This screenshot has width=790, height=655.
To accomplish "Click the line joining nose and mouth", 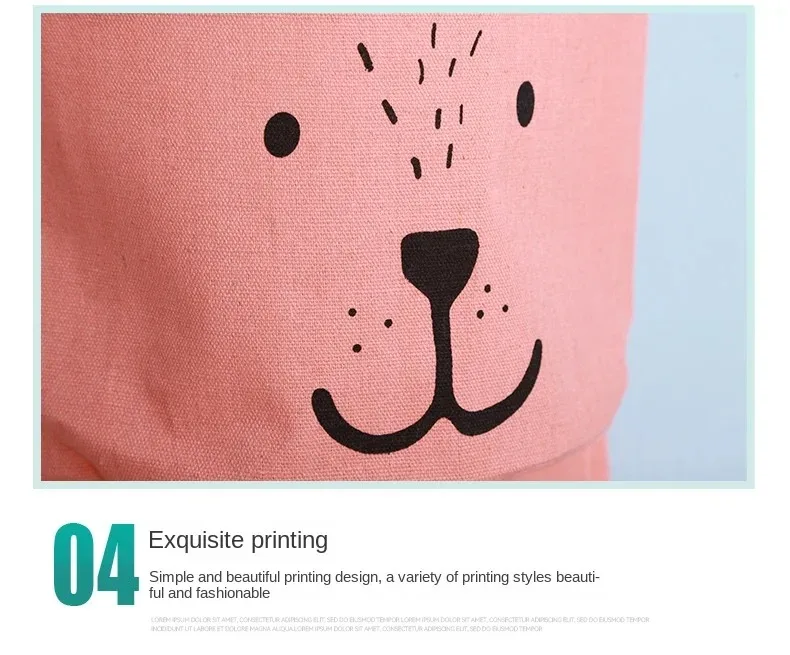I will click(442, 353).
